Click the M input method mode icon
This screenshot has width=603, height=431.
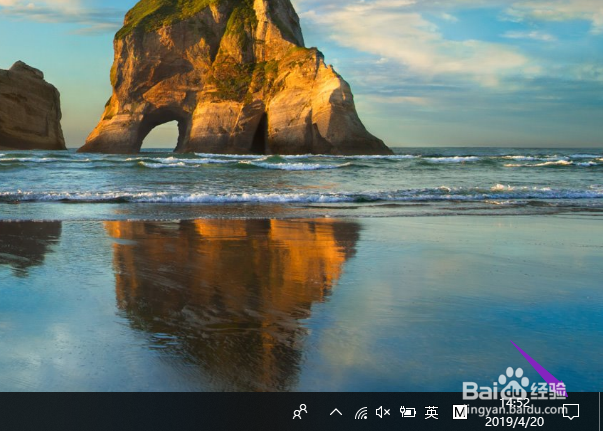coord(460,413)
